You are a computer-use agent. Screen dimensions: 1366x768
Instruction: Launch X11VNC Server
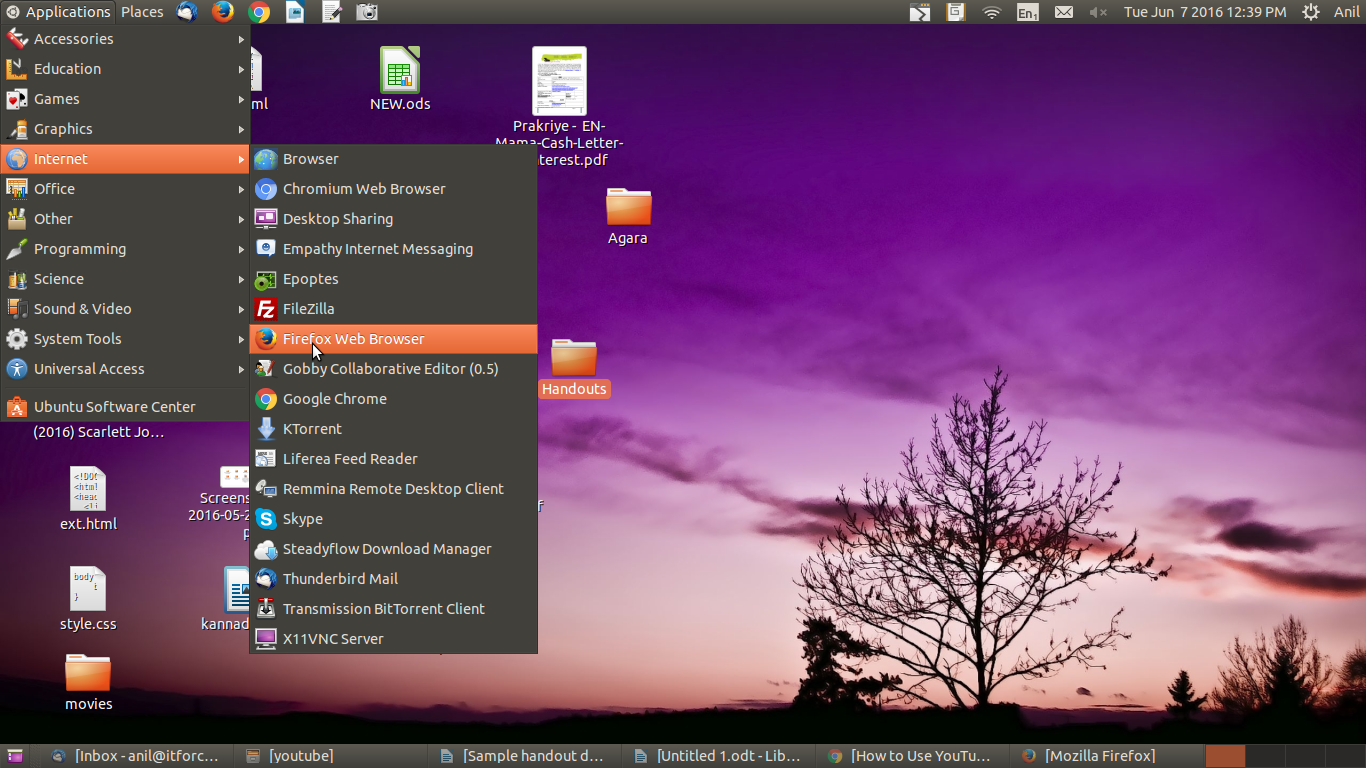click(393, 639)
